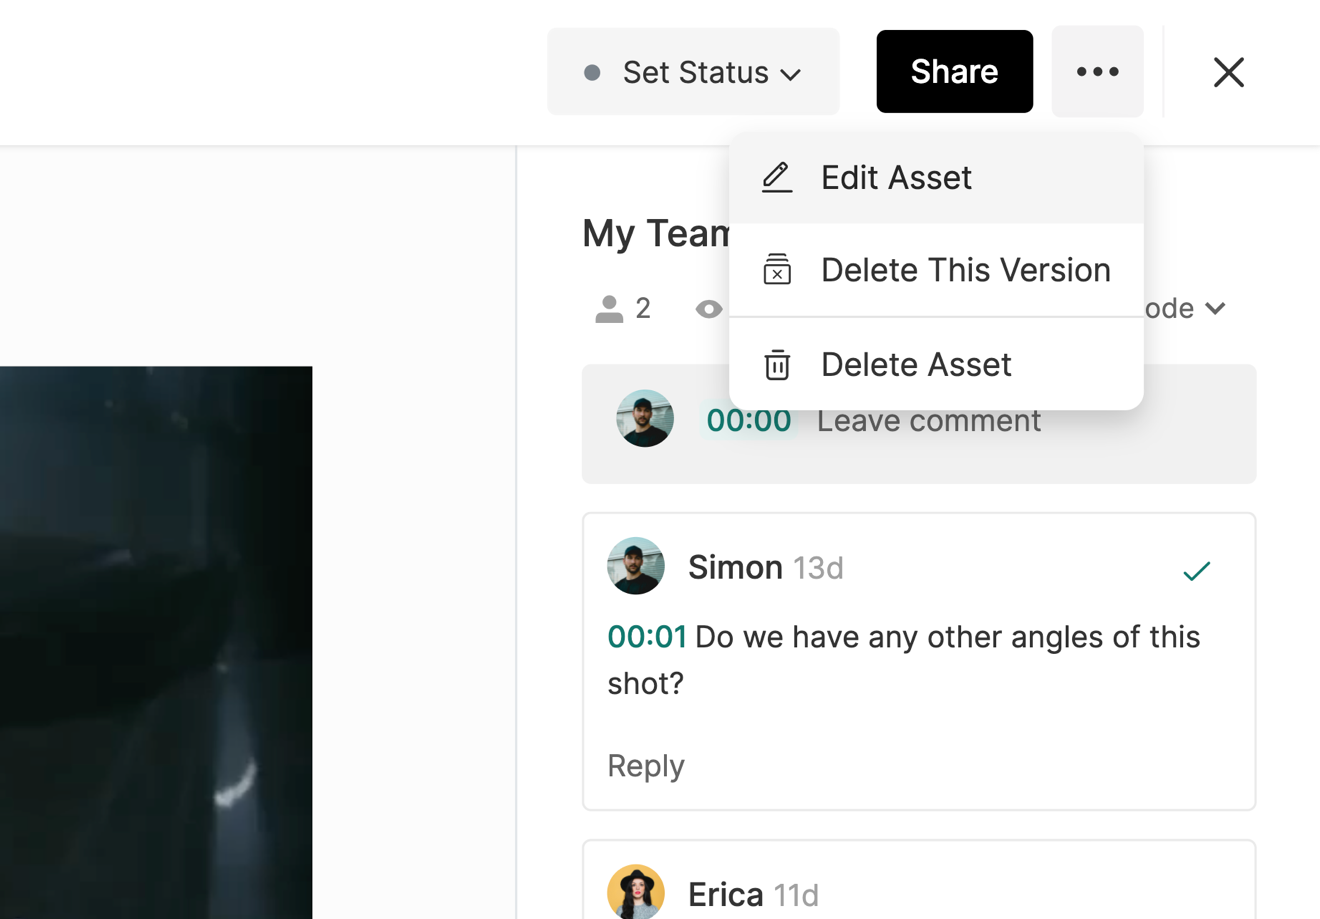Click the dark video preview

[156, 640]
